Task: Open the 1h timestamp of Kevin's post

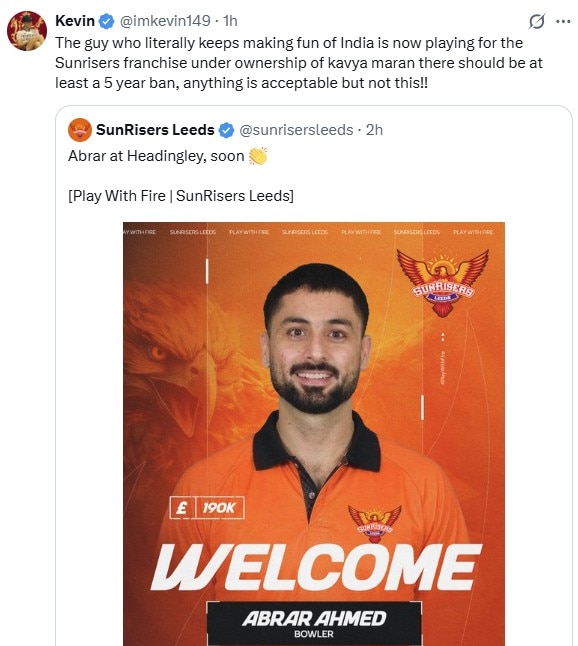Action: coord(230,21)
